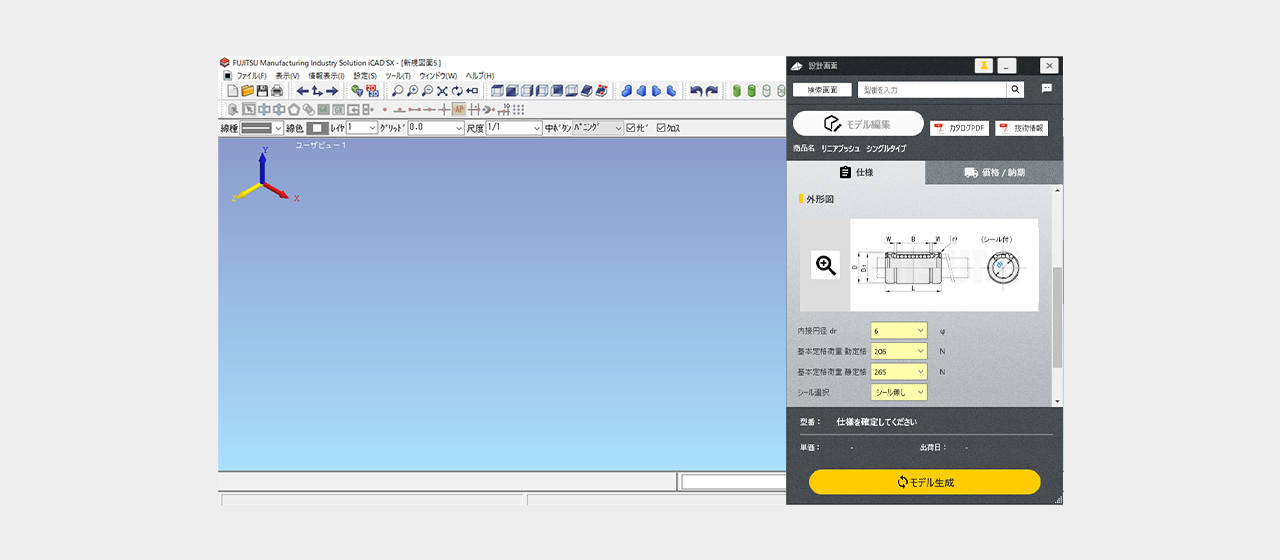Click the 線色 color swatch
The image size is (1280, 560).
(316, 128)
